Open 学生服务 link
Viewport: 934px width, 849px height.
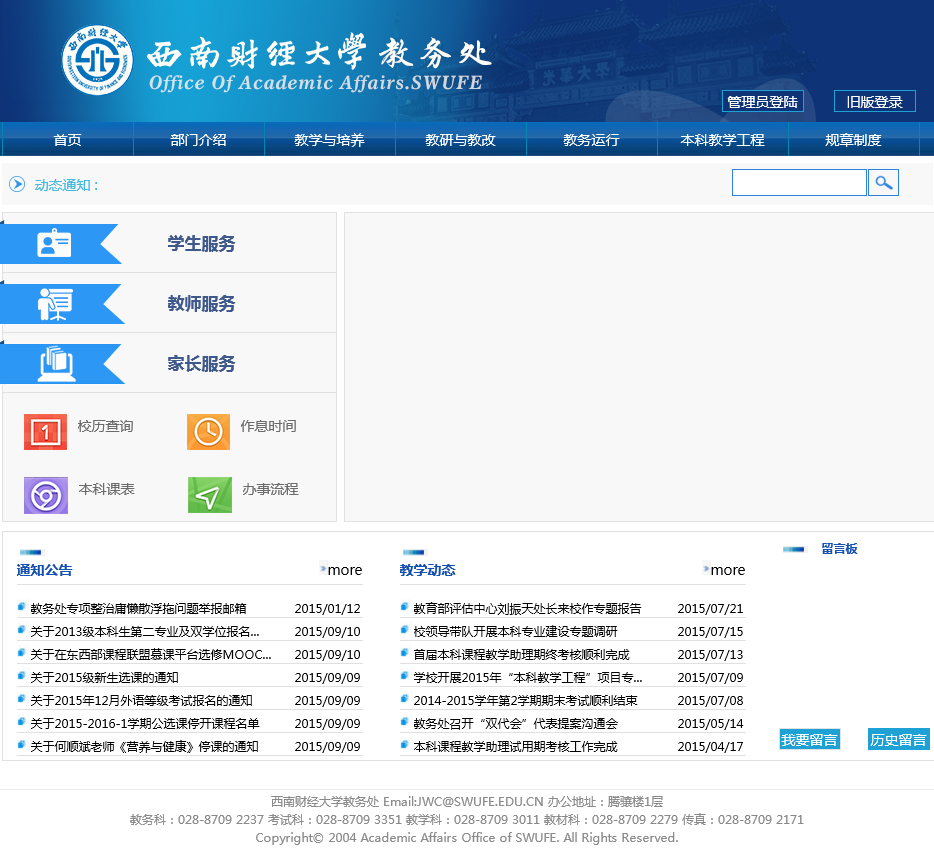[x=201, y=244]
